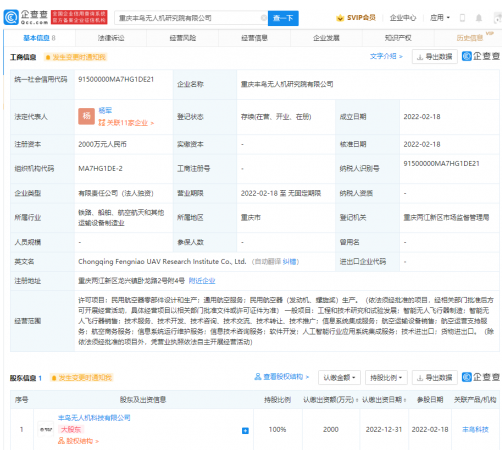Select the 杨 avatar of the legal representative
The height and width of the screenshot is (466, 504).
(x=87, y=116)
